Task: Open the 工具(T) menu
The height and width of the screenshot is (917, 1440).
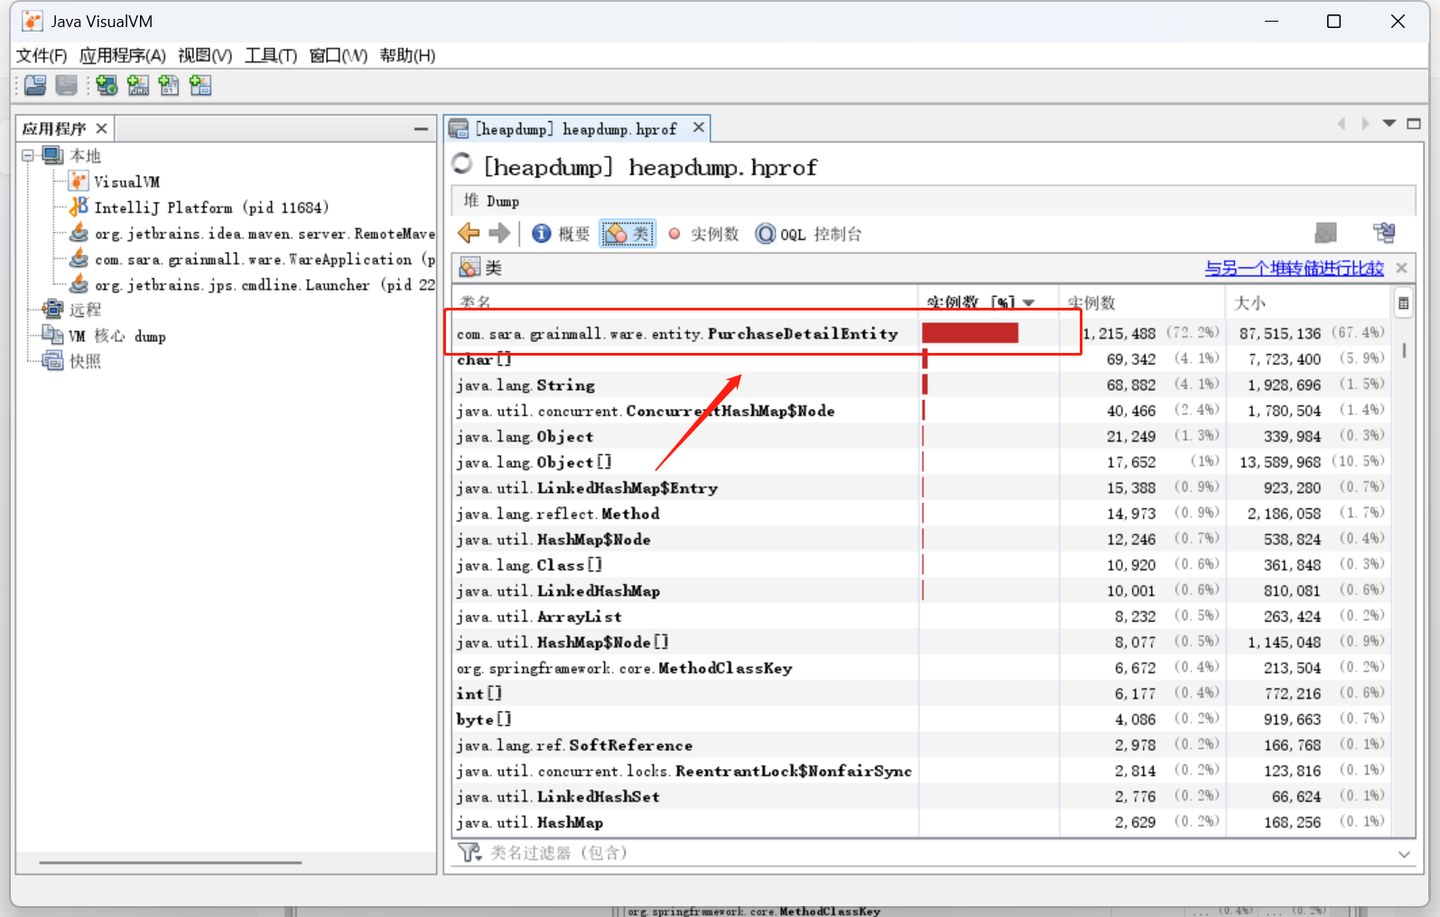Action: pyautogui.click(x=271, y=55)
